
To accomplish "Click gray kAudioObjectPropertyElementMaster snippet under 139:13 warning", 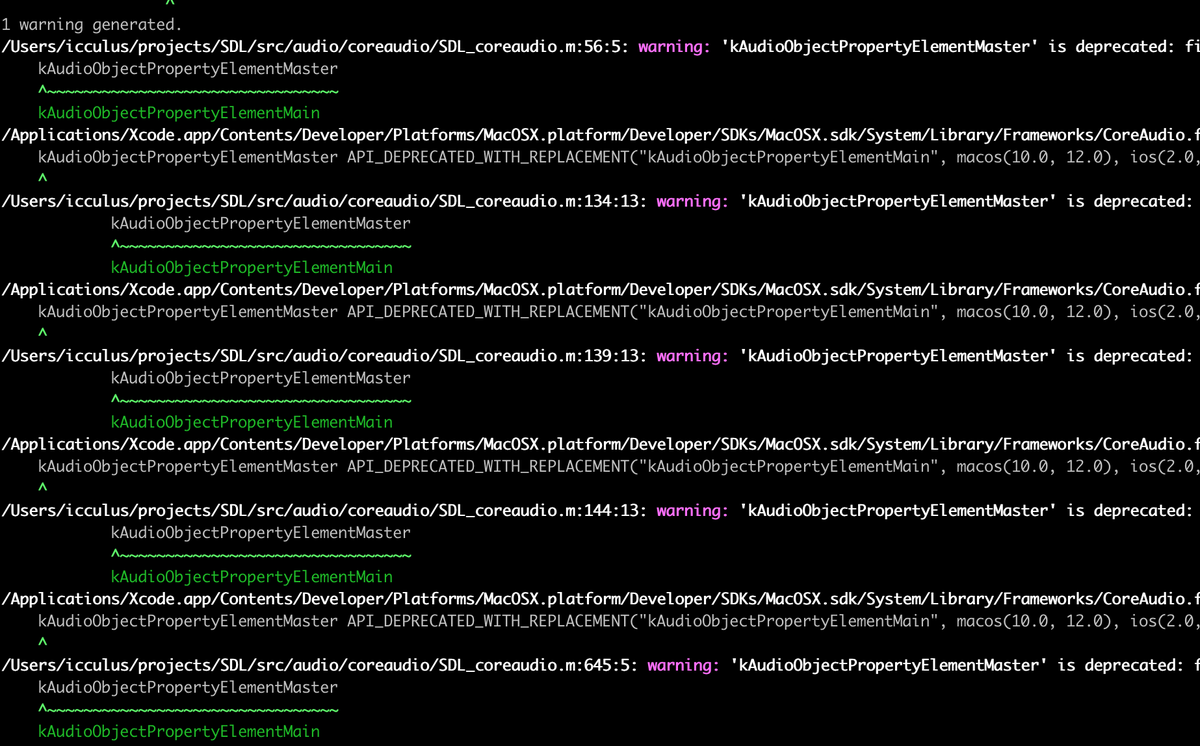I will (x=261, y=378).
